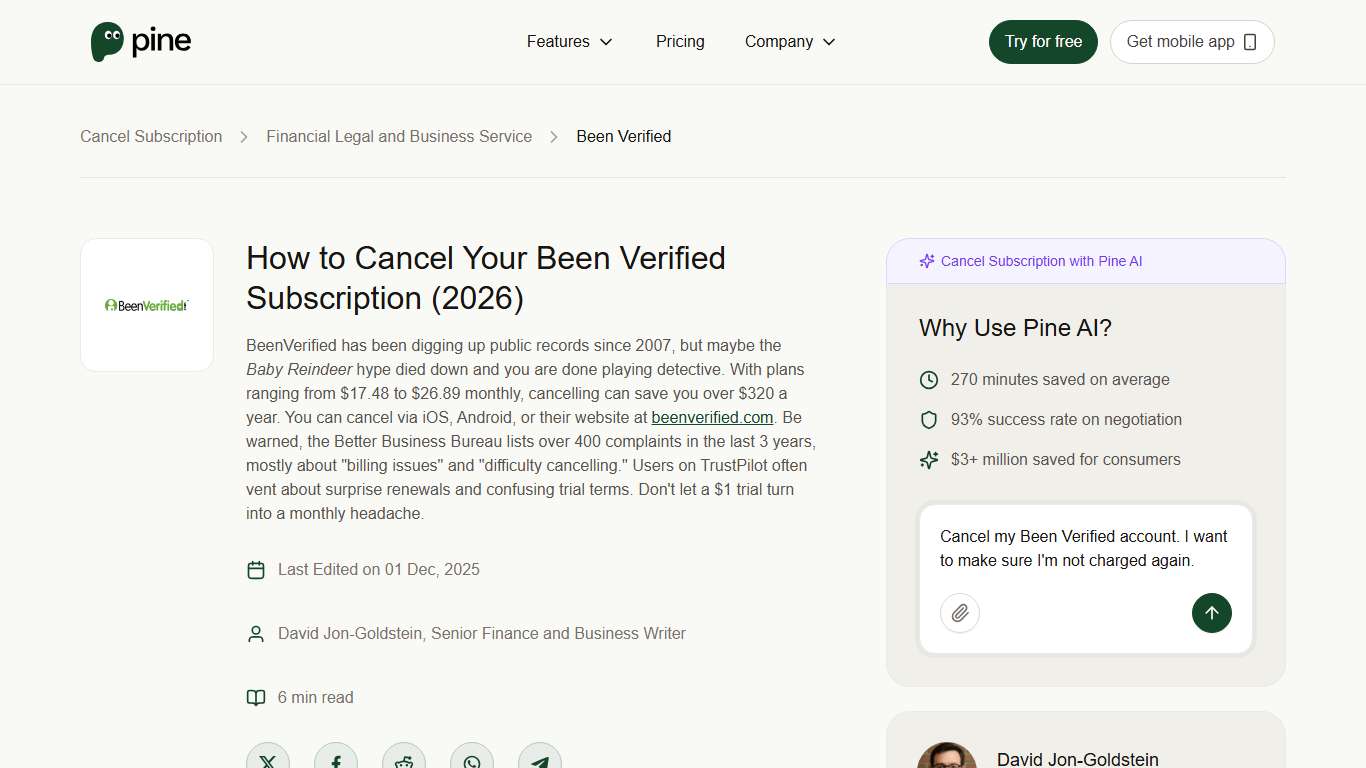Share the article to Reddit
This screenshot has width=1366, height=768.
pos(403,760)
